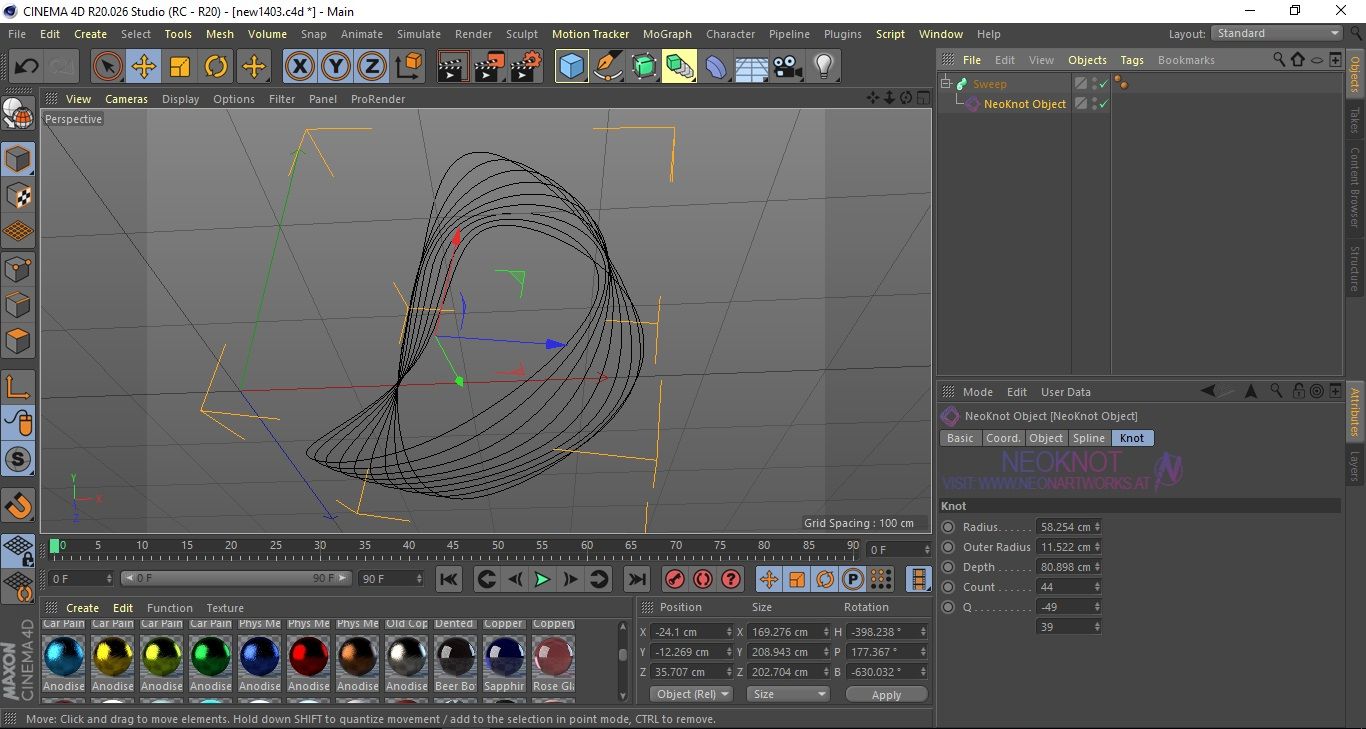Open the Cube primitive object icon
1366x729 pixels.
point(571,67)
